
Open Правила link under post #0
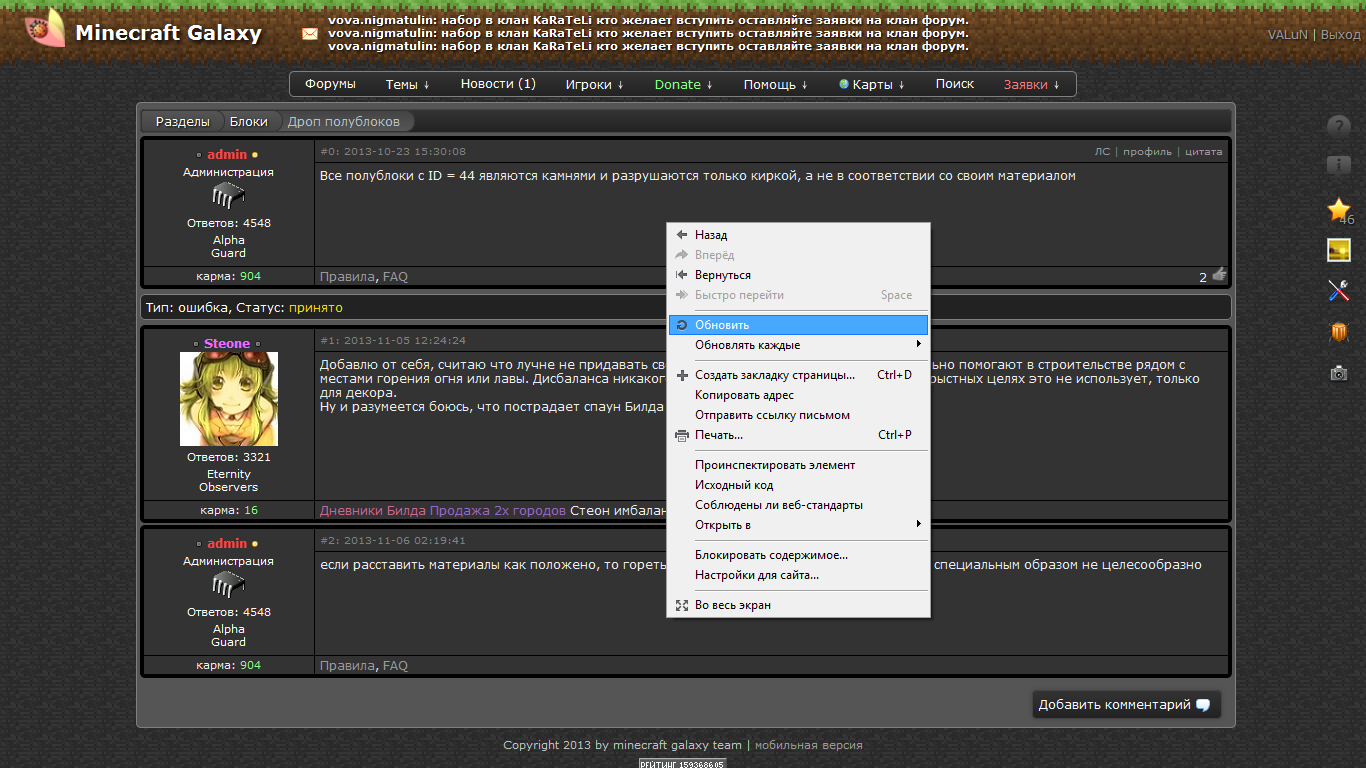(347, 277)
